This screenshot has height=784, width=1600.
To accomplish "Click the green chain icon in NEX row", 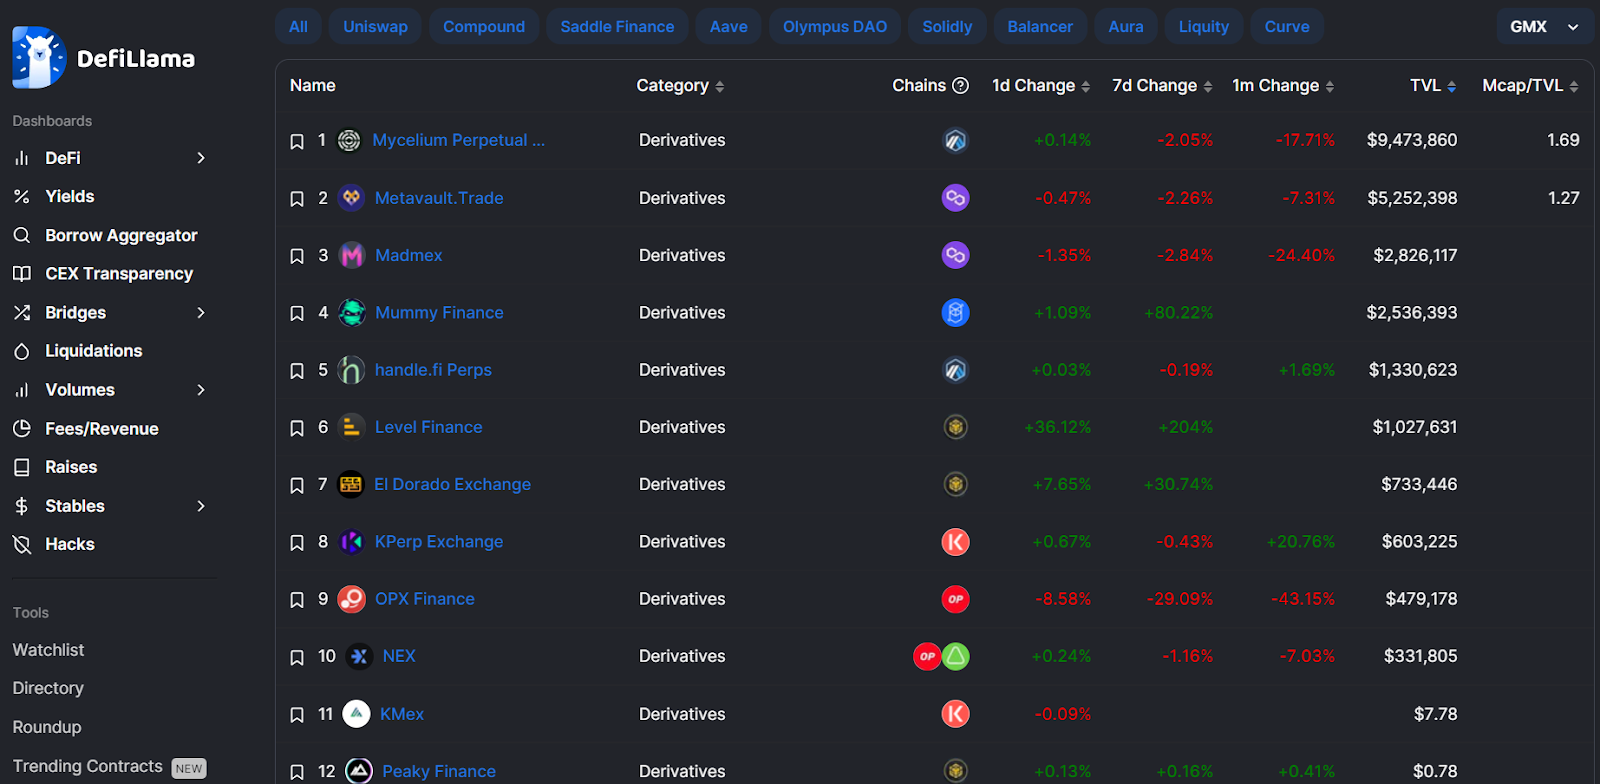I will [956, 656].
